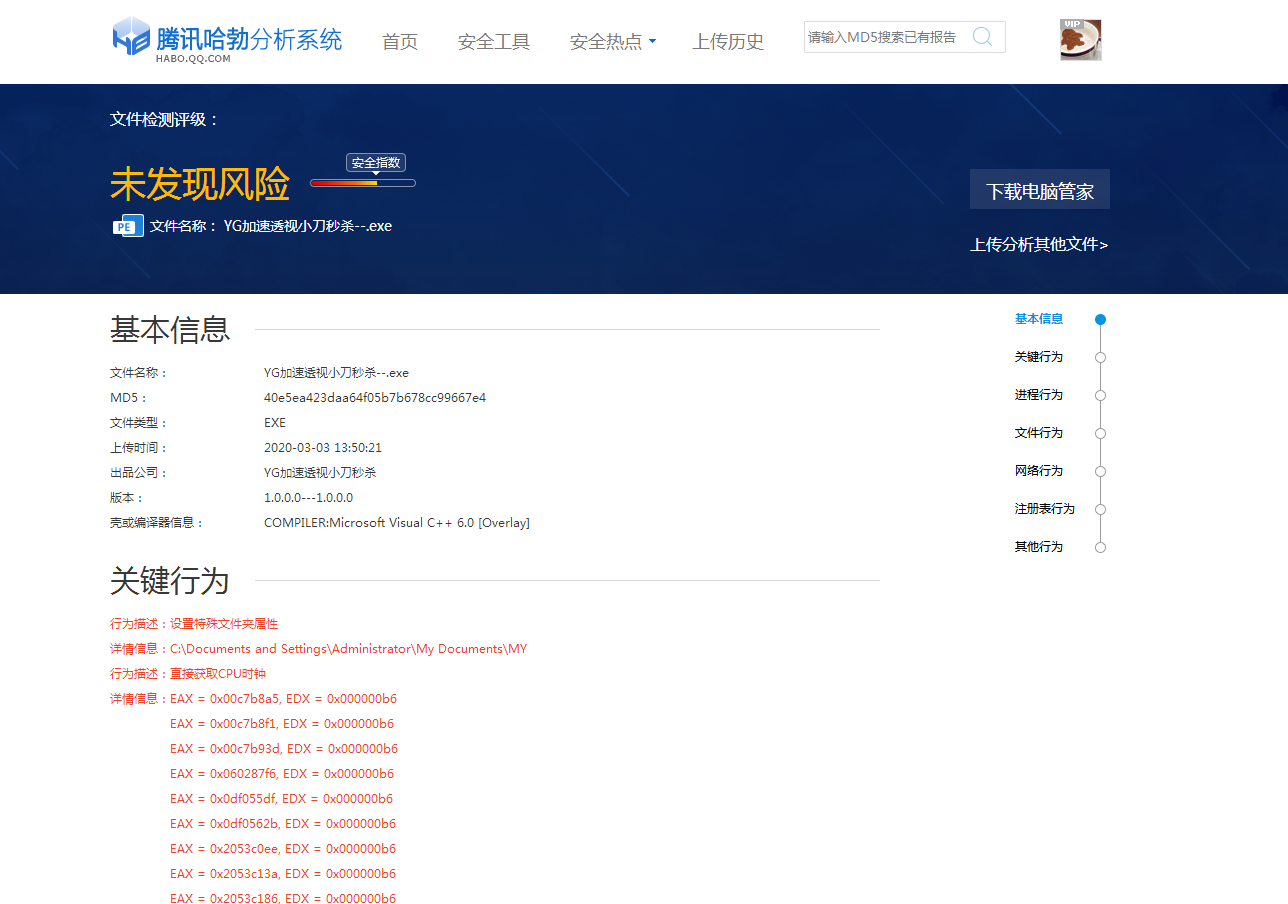
Task: Open the 安全工具 menu item
Action: point(494,42)
